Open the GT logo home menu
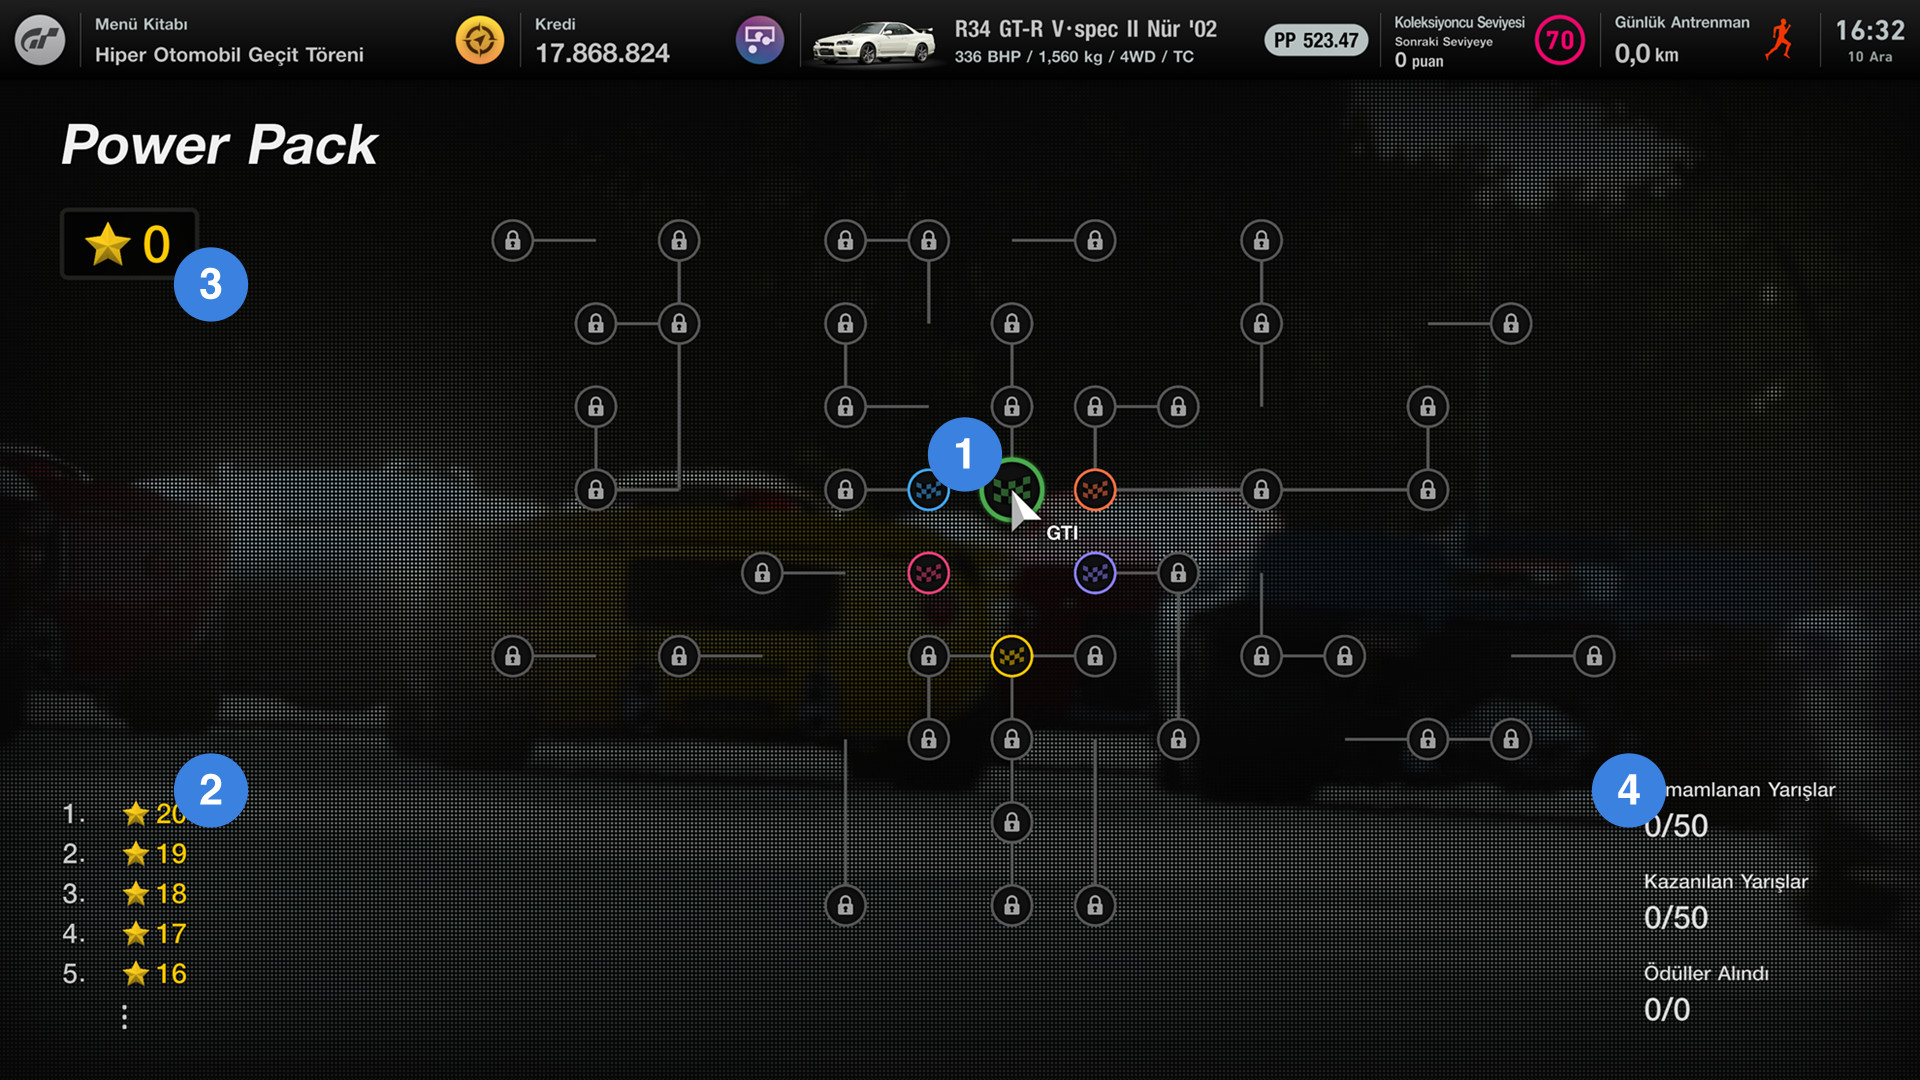Viewport: 1920px width, 1080px height. [40, 40]
